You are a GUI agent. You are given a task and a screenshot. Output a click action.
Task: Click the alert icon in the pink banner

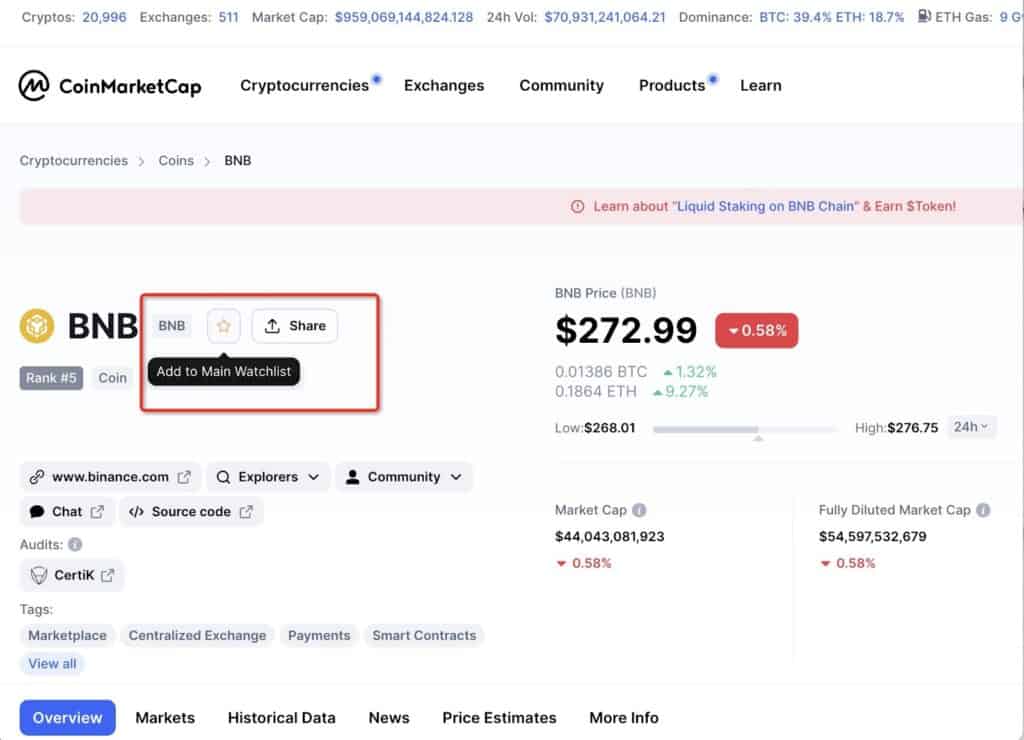[x=577, y=206]
